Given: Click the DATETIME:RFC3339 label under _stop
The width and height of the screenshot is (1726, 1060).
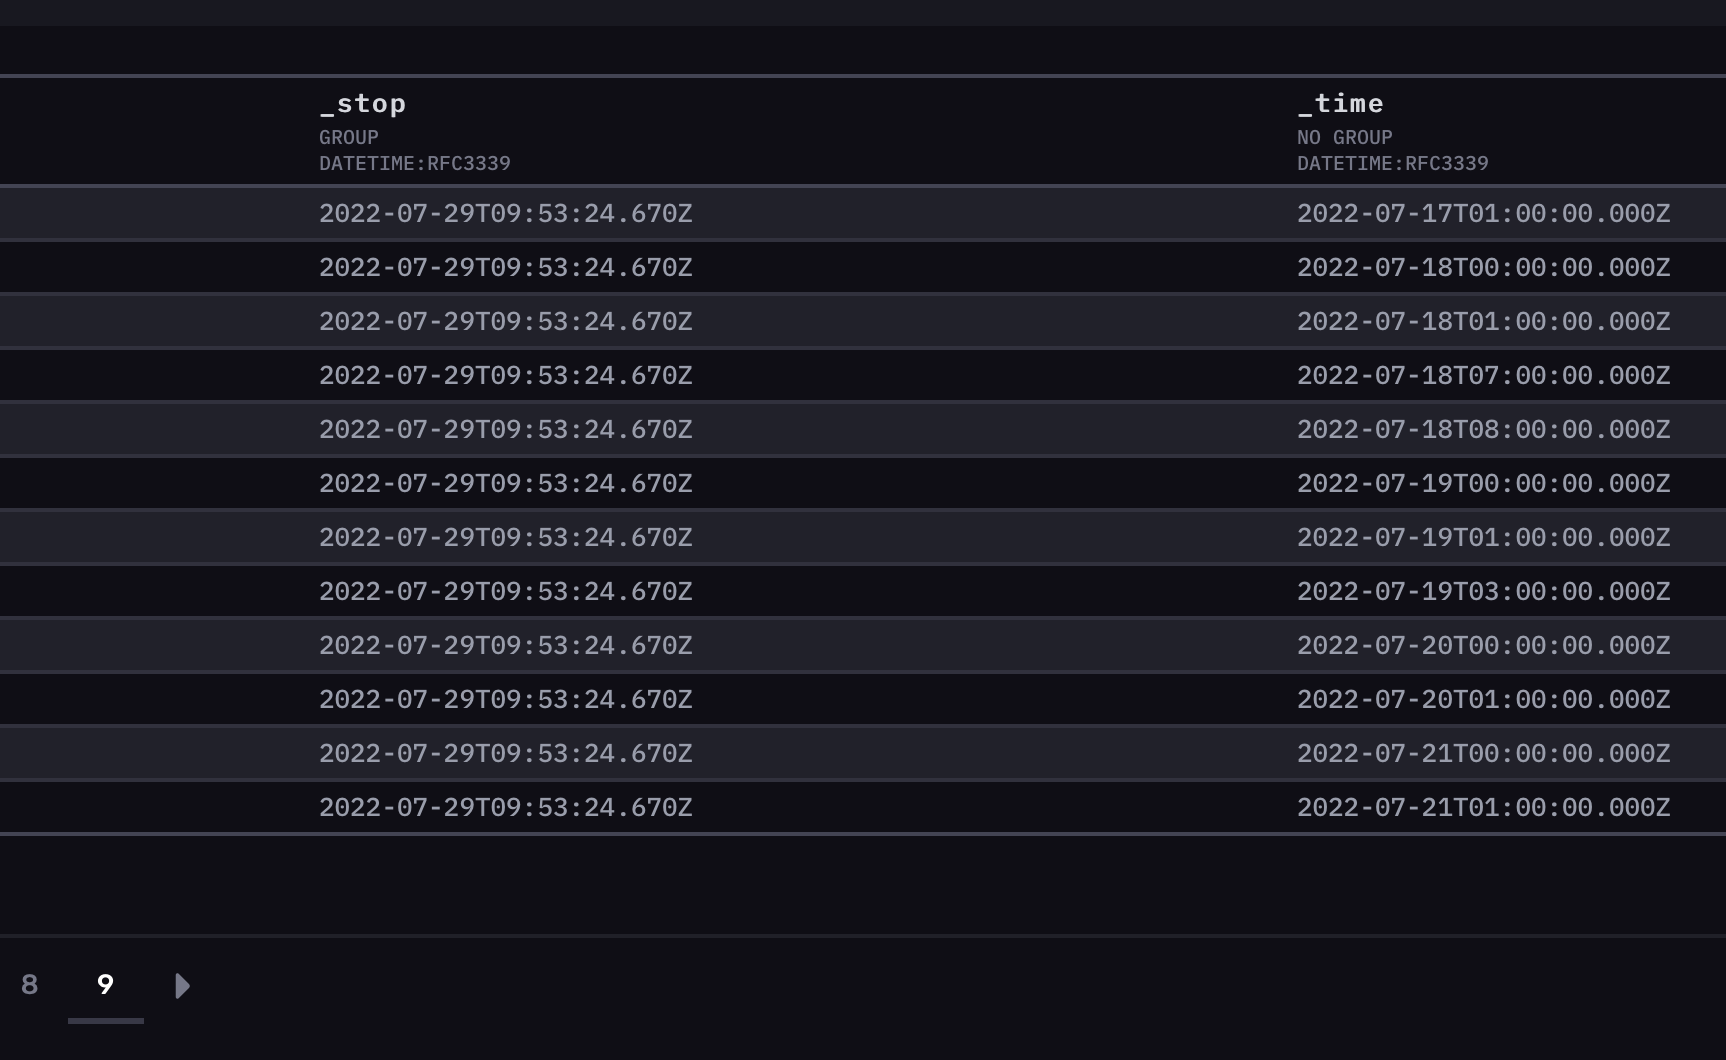Looking at the screenshot, I should tap(415, 163).
